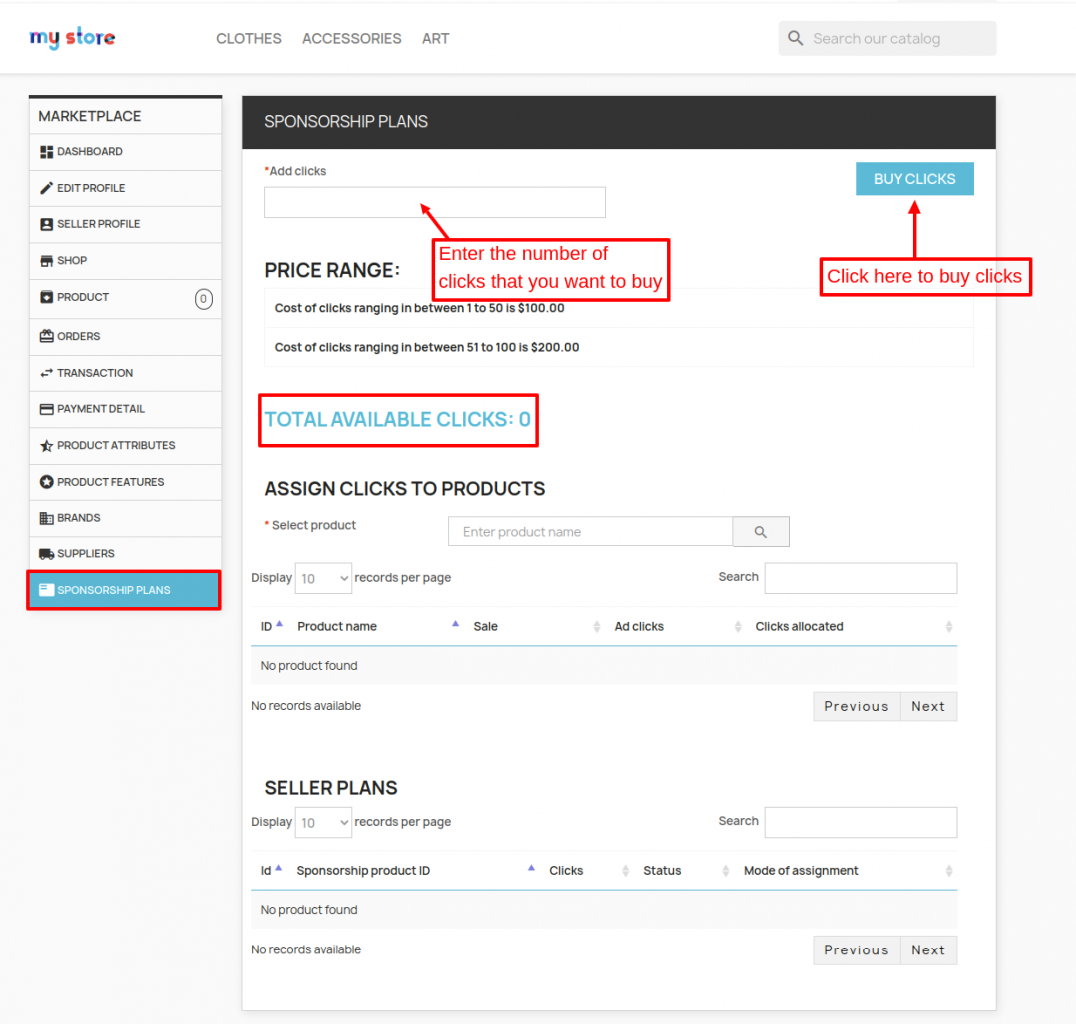Sort by Clicks allocated column
The height and width of the screenshot is (1024, 1076).
click(x=948, y=627)
